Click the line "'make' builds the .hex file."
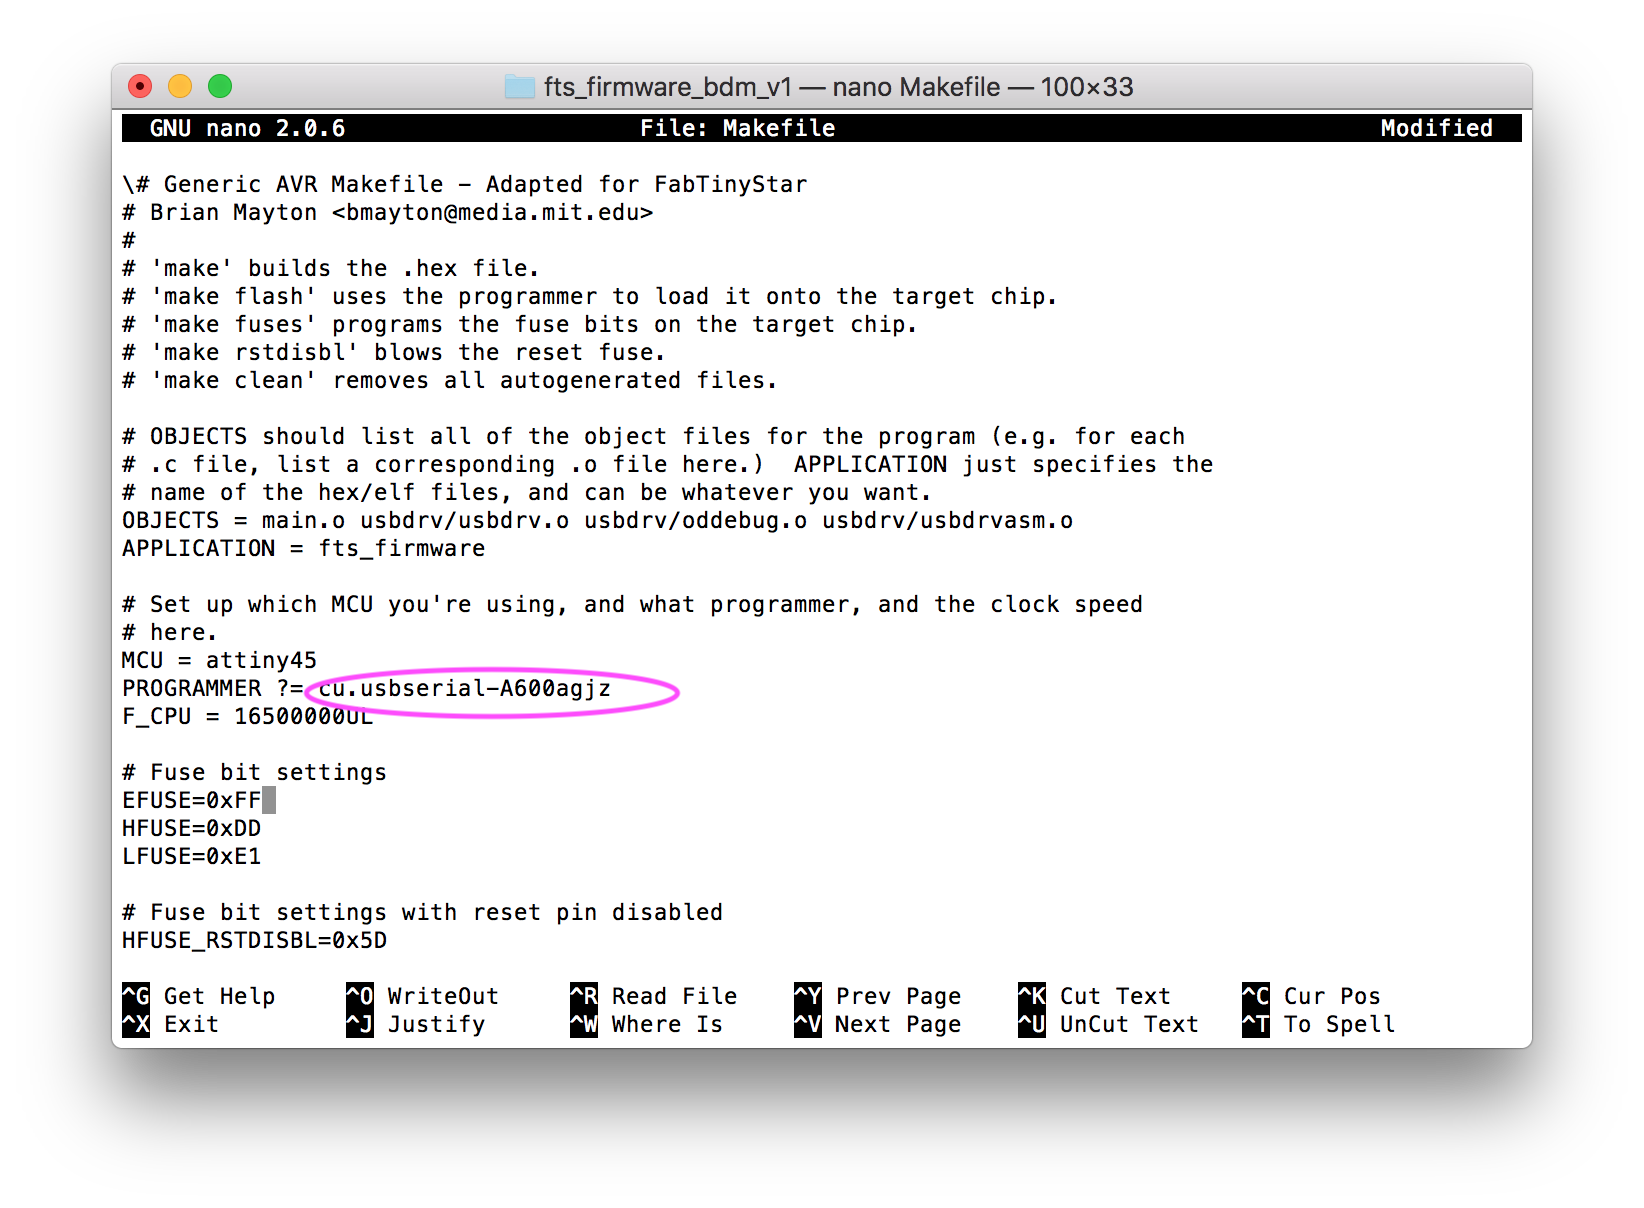The image size is (1644, 1208). point(331,268)
